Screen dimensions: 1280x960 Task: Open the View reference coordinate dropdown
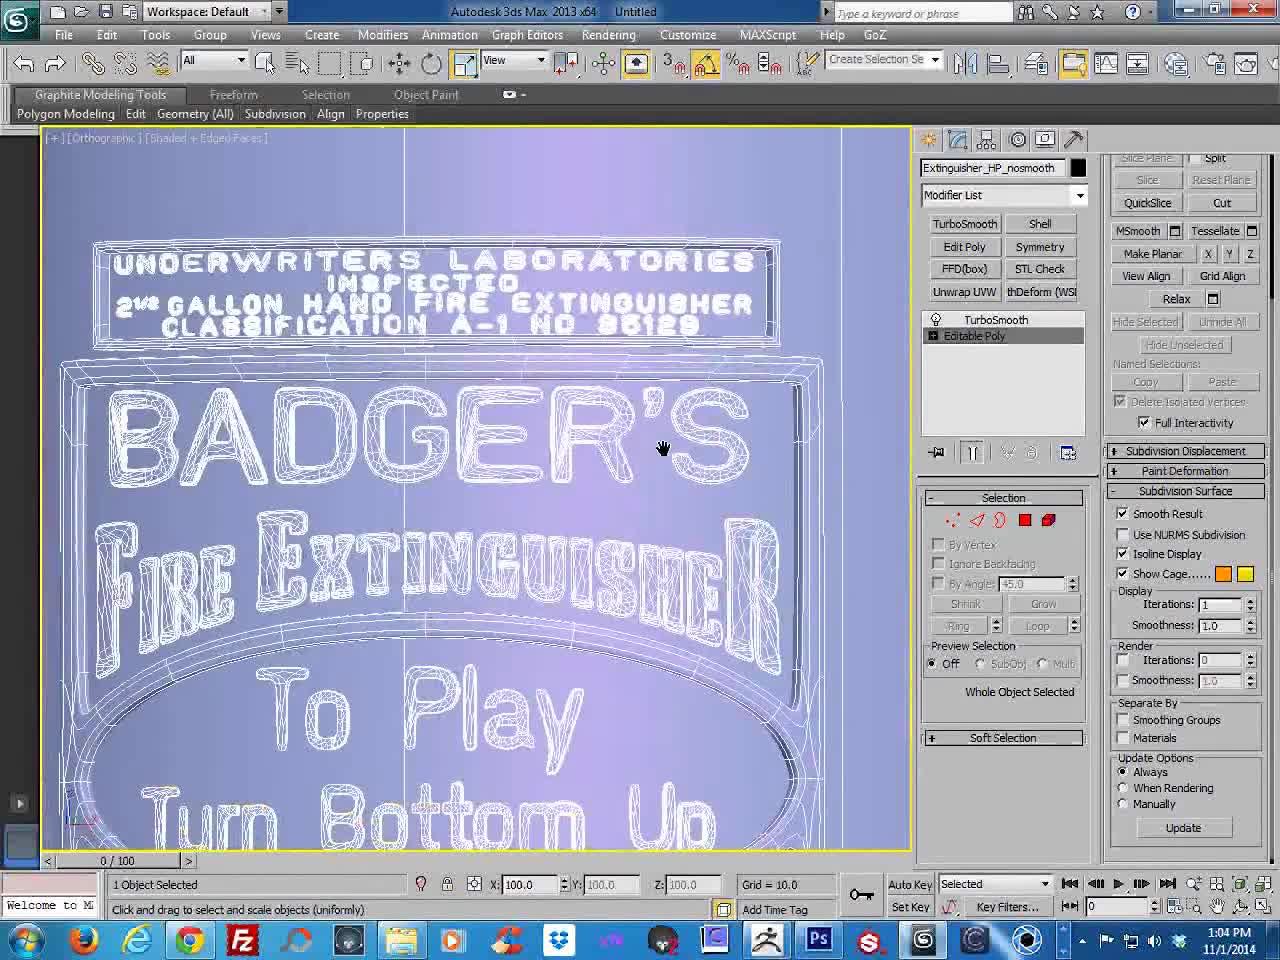pyautogui.click(x=514, y=61)
